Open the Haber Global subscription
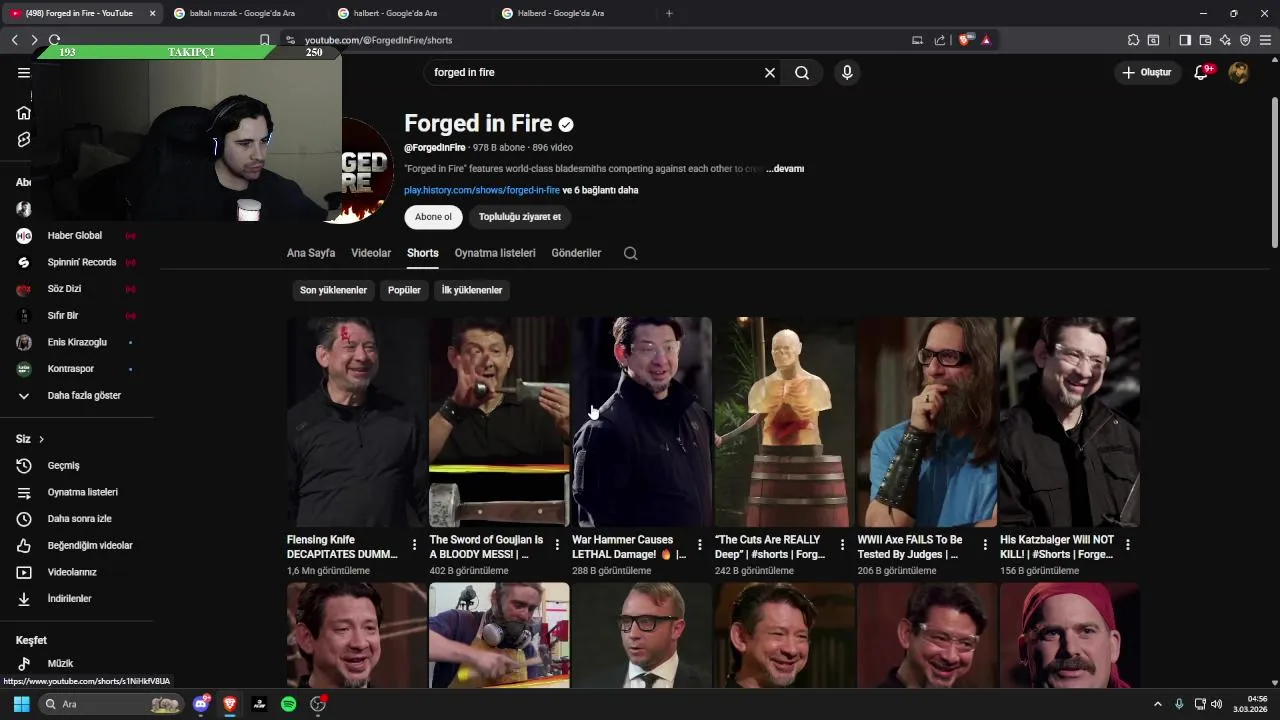The height and width of the screenshot is (720, 1280). [76, 236]
